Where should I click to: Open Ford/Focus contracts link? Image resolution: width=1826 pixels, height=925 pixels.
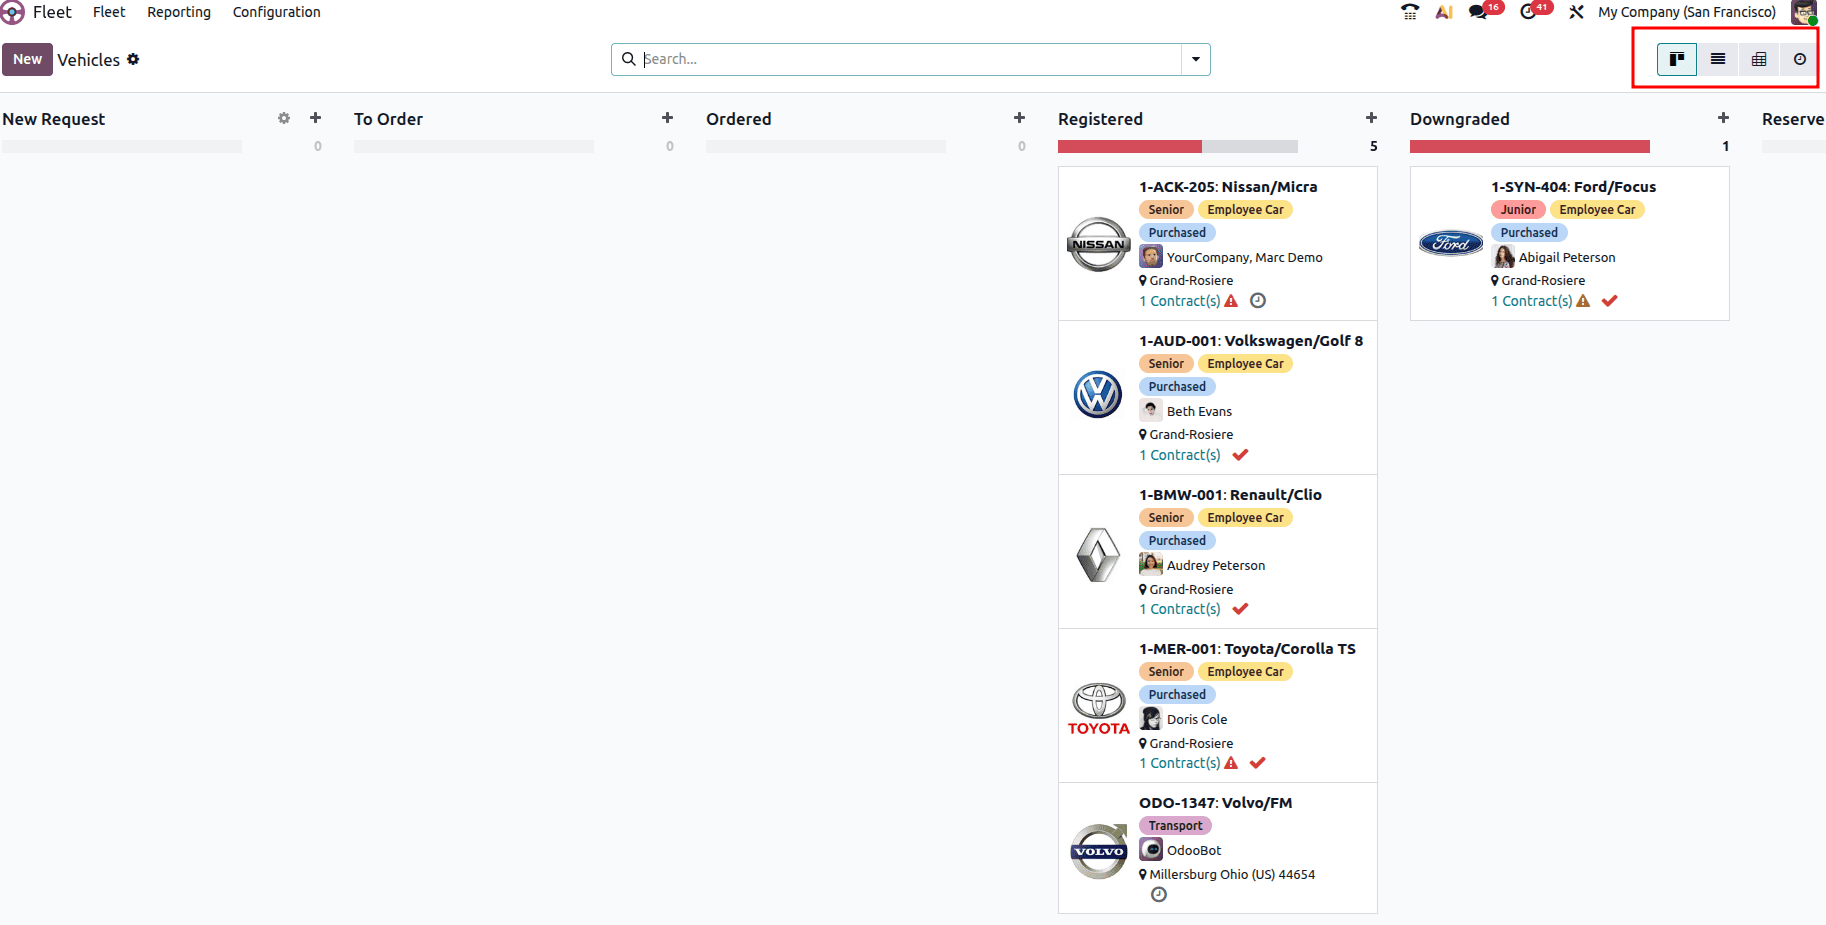(1532, 301)
